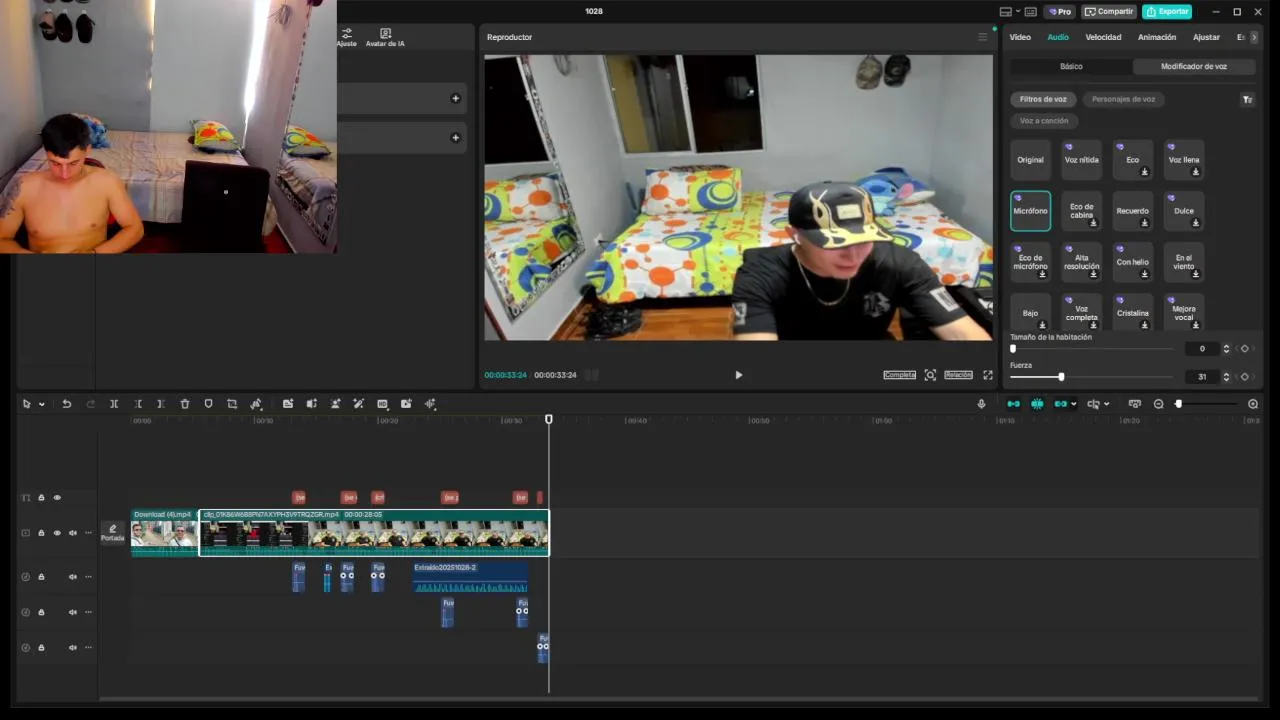This screenshot has height=720, width=1280.
Task: Open the preview axis dropdown arrow
Action: (1106, 404)
